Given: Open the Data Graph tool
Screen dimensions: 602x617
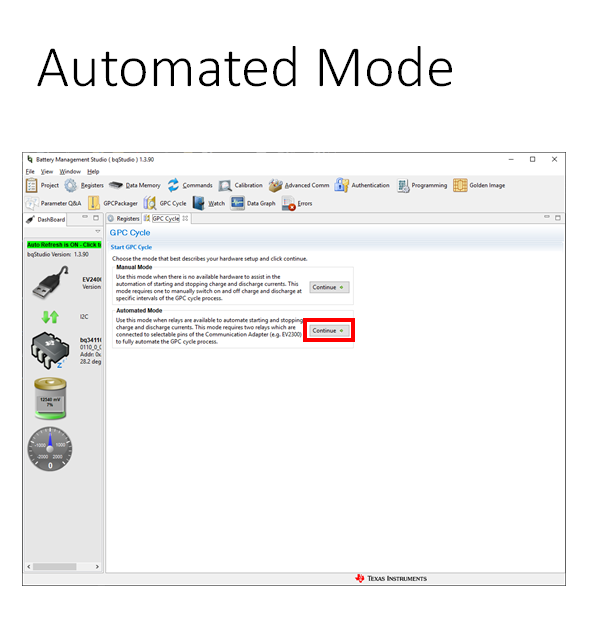Looking at the screenshot, I should [x=253, y=203].
